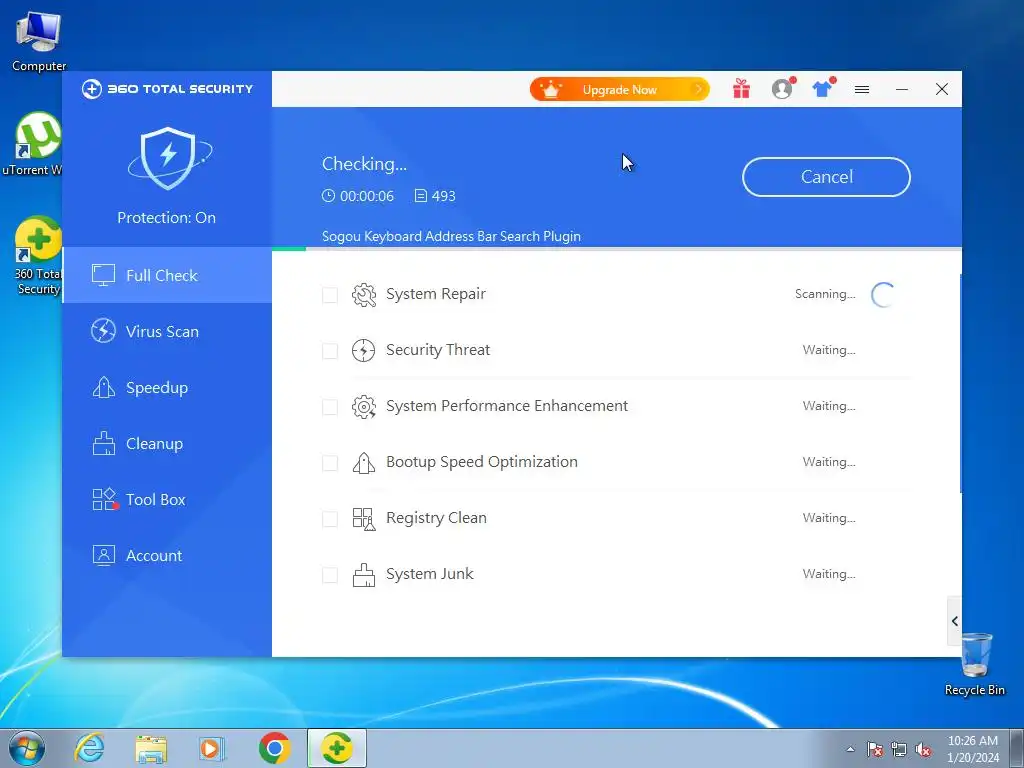Click the Action Center flag tray icon

point(875,750)
